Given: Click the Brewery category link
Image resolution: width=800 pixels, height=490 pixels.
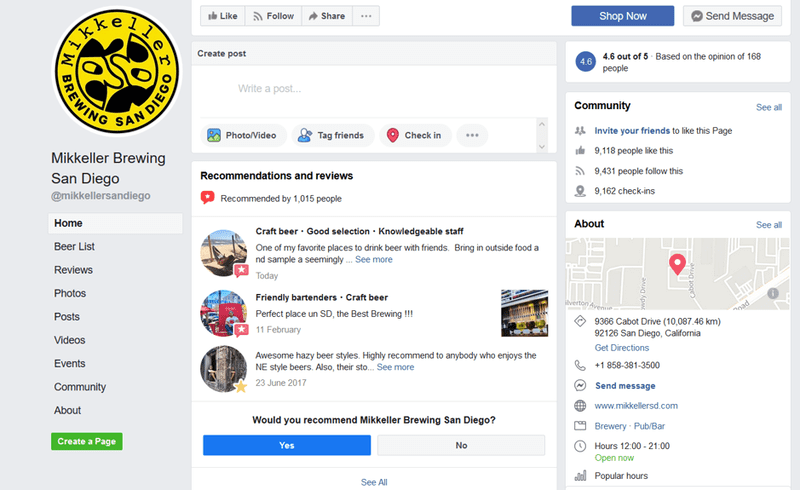Looking at the screenshot, I should pos(610,426).
